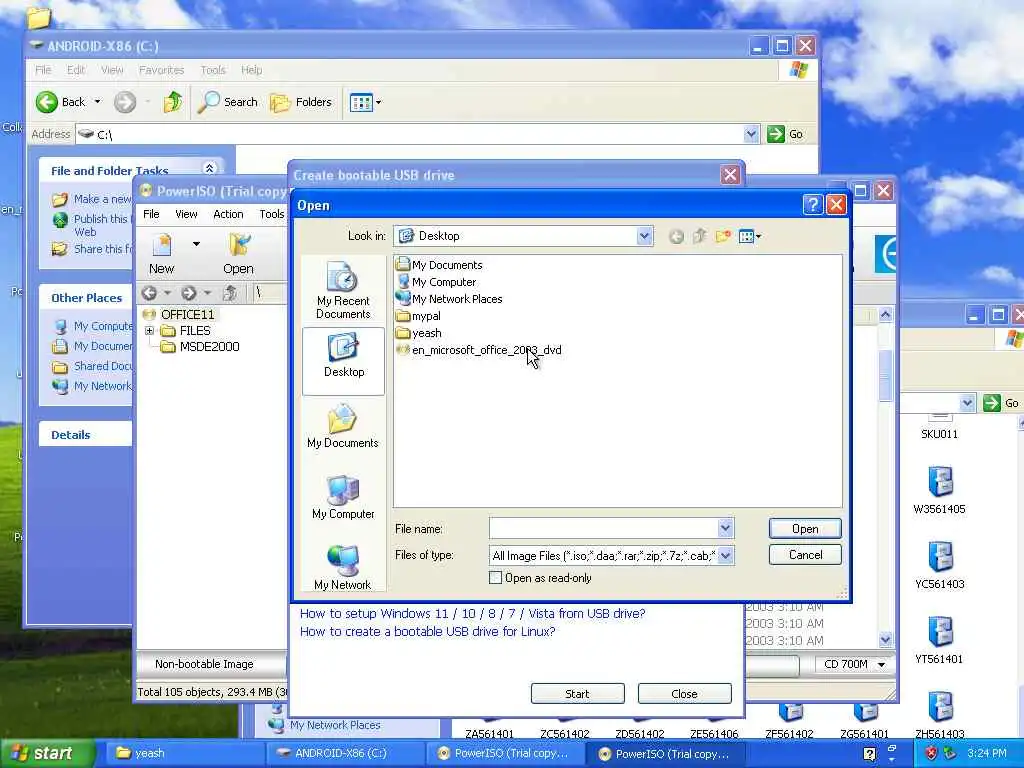Create new folder in Open dialog
1024x768 pixels.
[722, 236]
